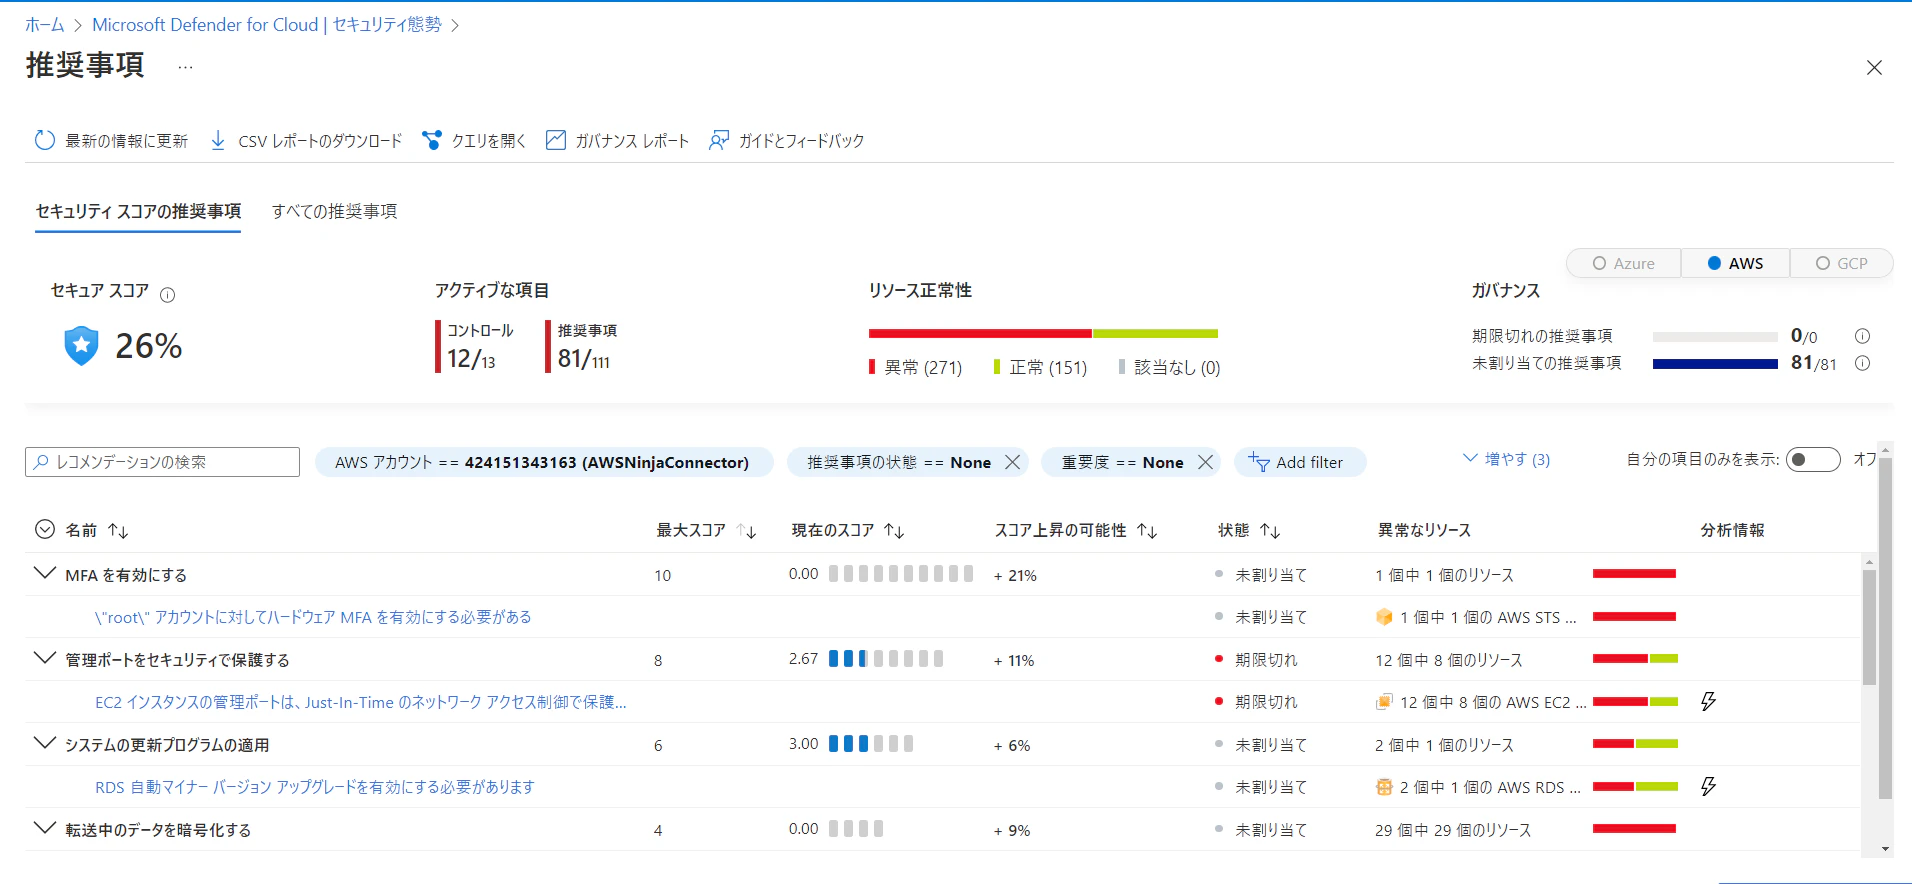
Task: Click the secure score shield icon
Action: click(82, 346)
